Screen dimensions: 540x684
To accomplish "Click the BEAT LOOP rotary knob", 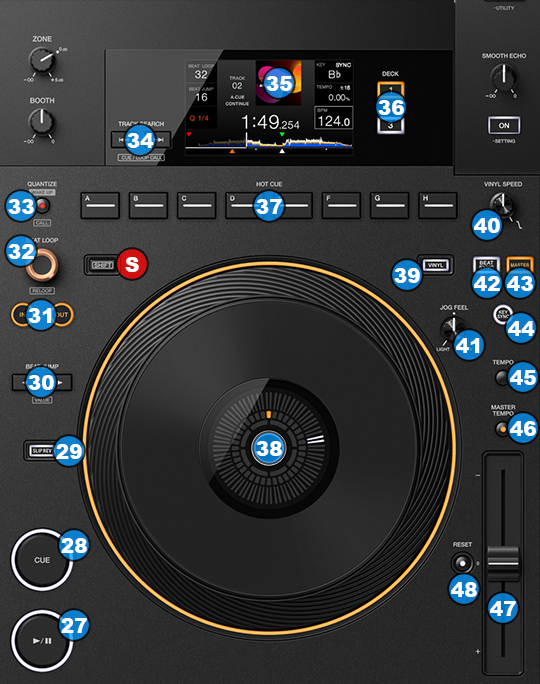I will tap(42, 265).
